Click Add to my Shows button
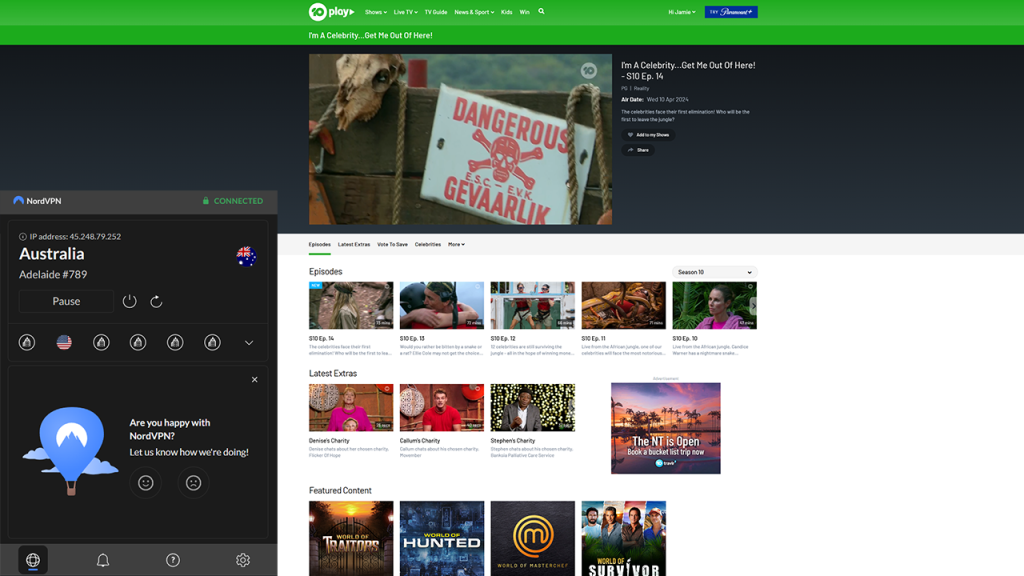 click(x=648, y=135)
